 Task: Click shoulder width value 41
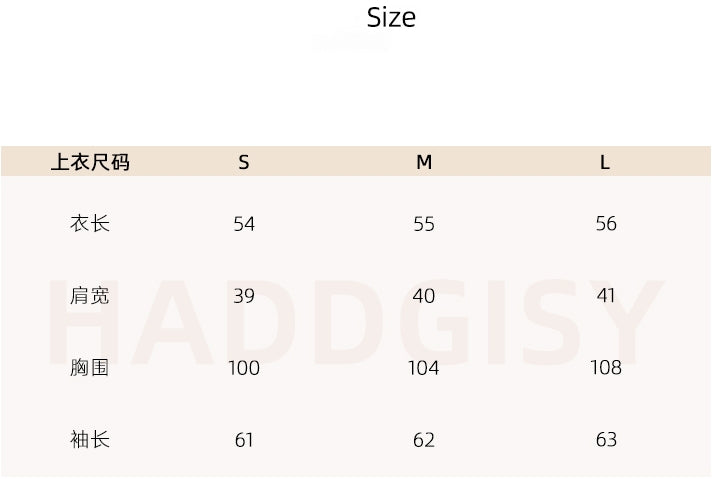tap(606, 296)
